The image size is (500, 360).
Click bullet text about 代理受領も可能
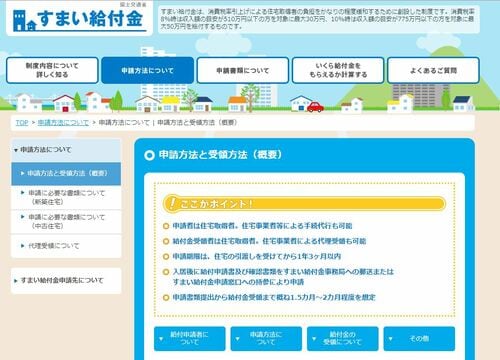(269, 241)
